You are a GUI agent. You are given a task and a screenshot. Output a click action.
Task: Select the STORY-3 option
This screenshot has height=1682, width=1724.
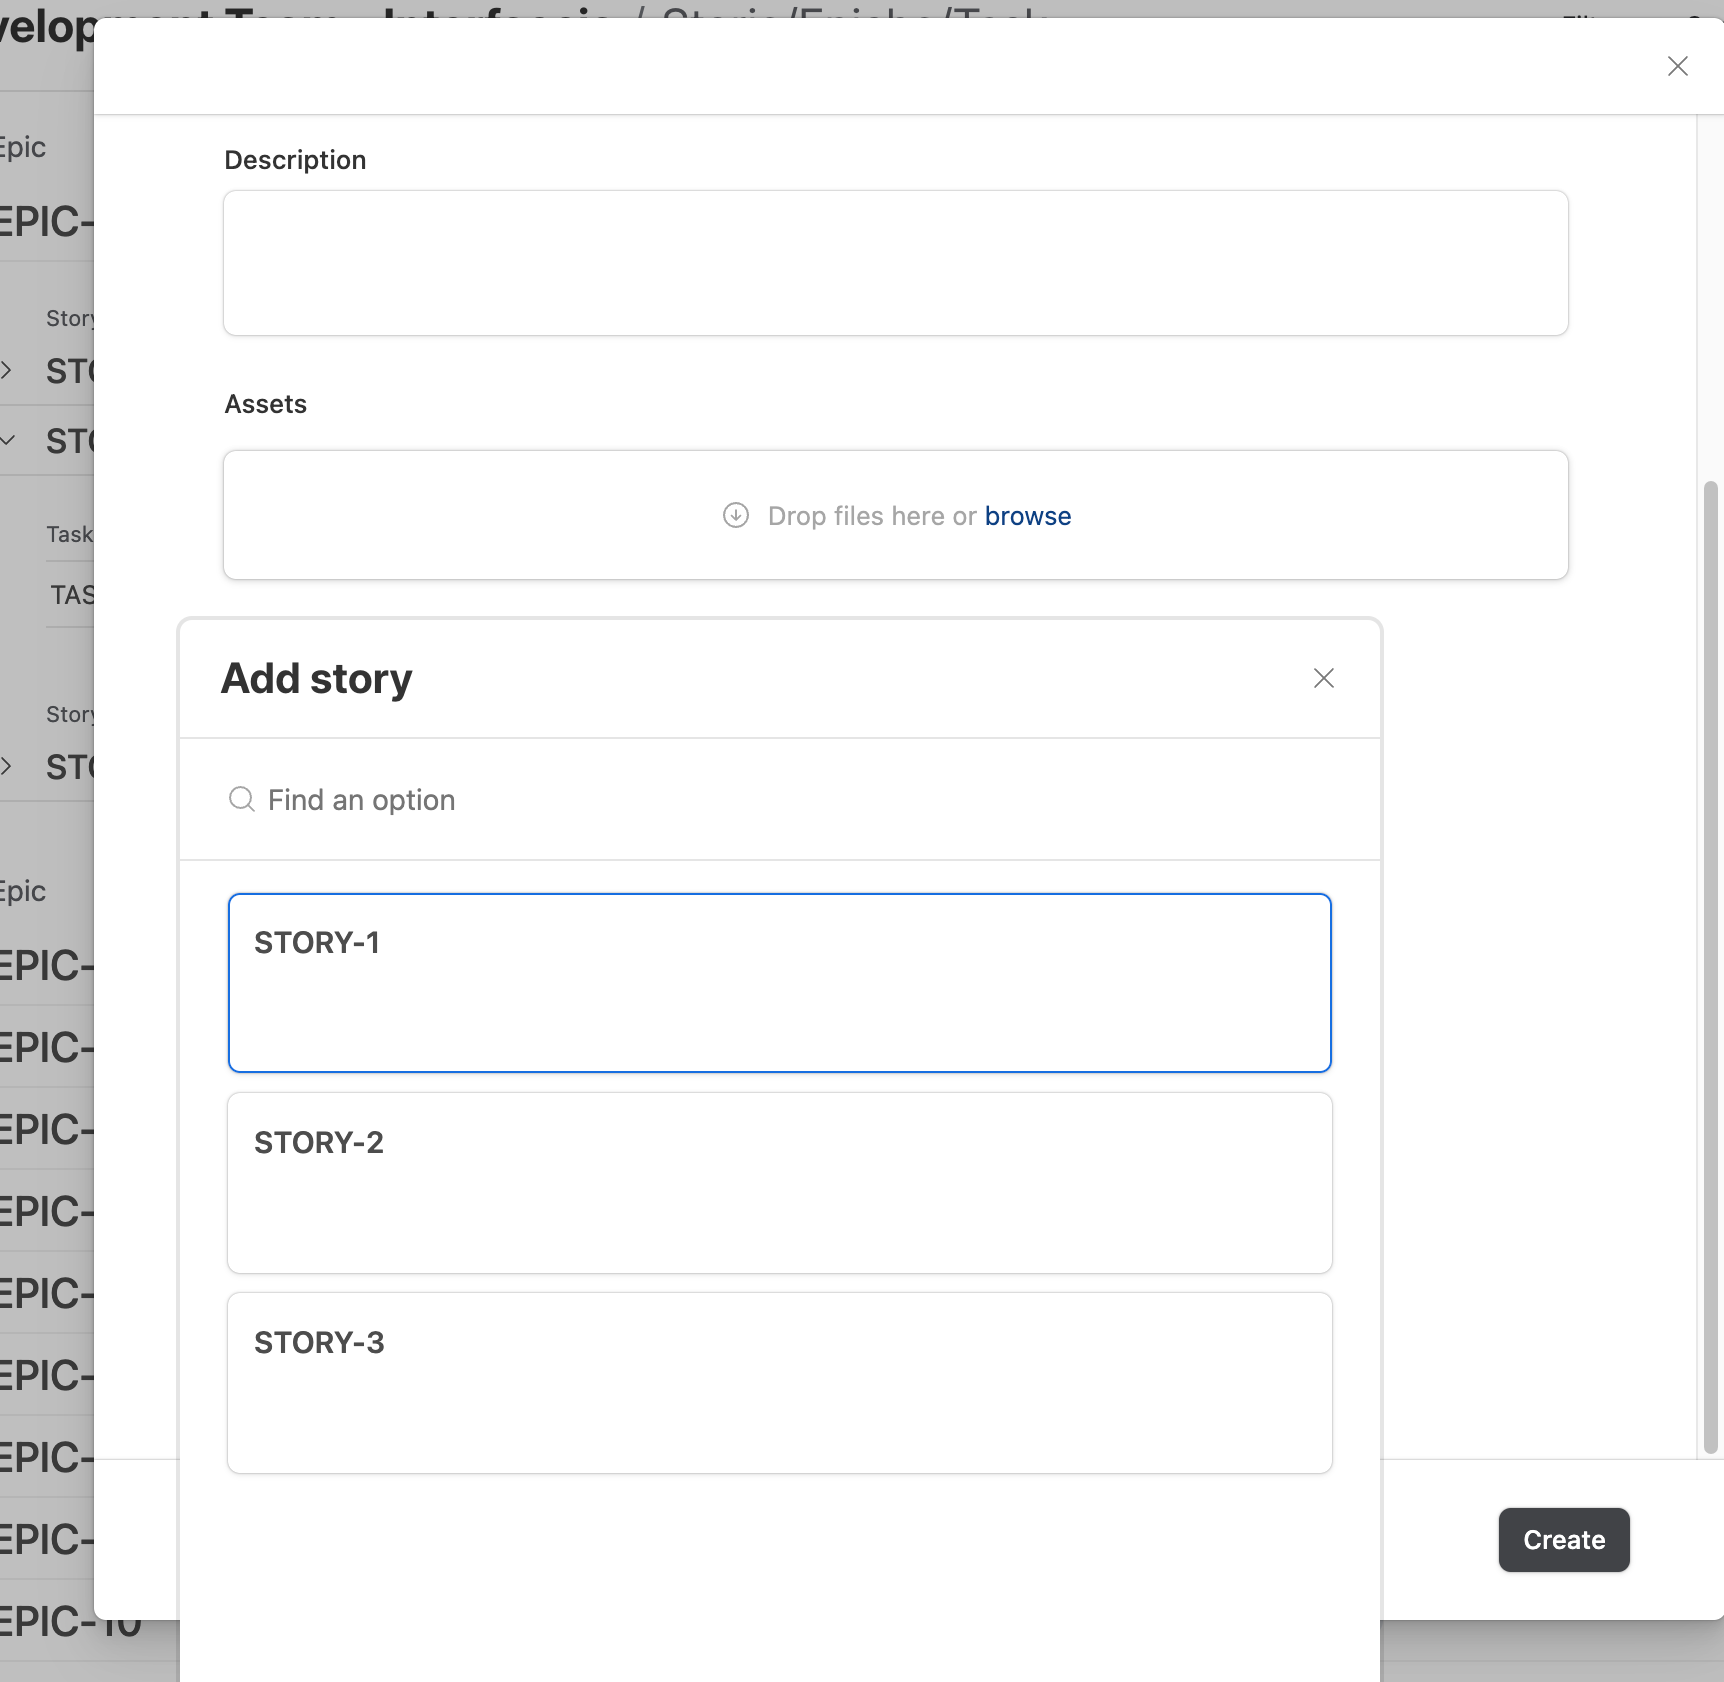[780, 1383]
